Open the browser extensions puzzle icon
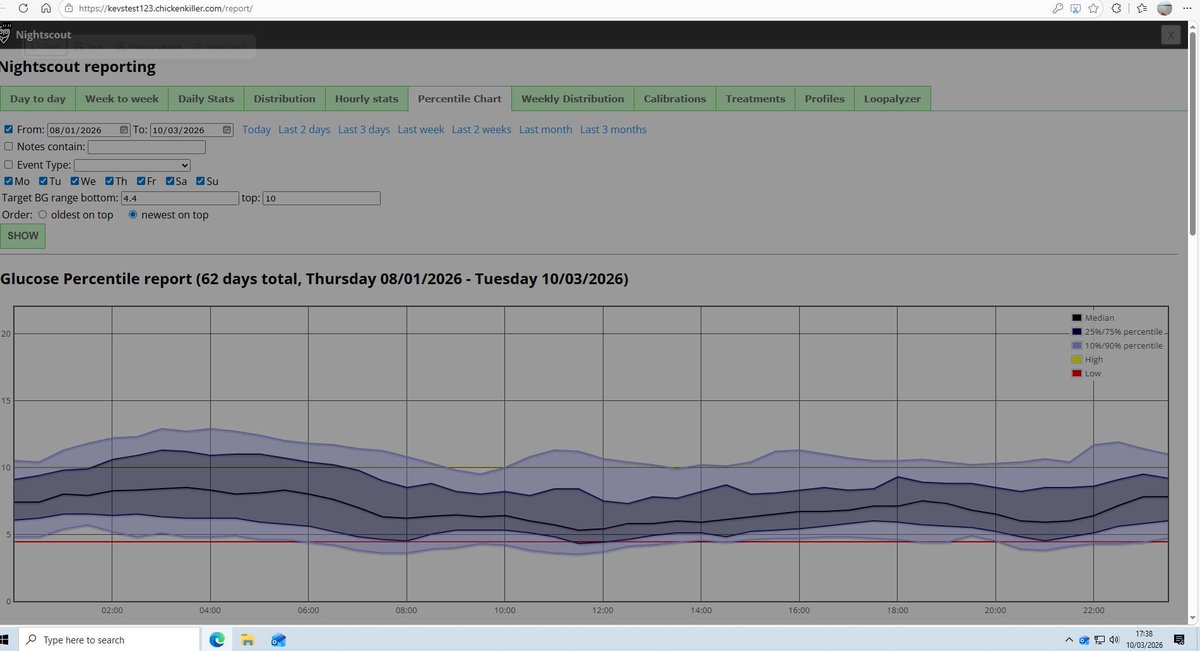The width and height of the screenshot is (1200, 651). (1117, 8)
